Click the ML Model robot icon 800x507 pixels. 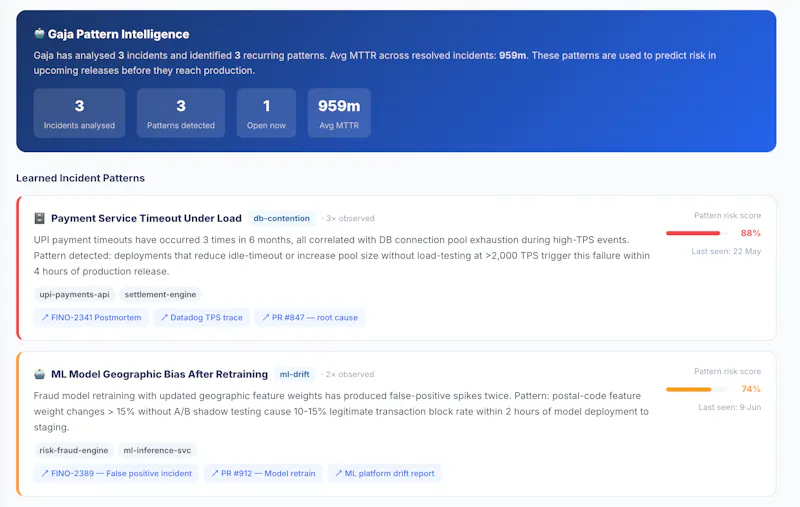39,374
